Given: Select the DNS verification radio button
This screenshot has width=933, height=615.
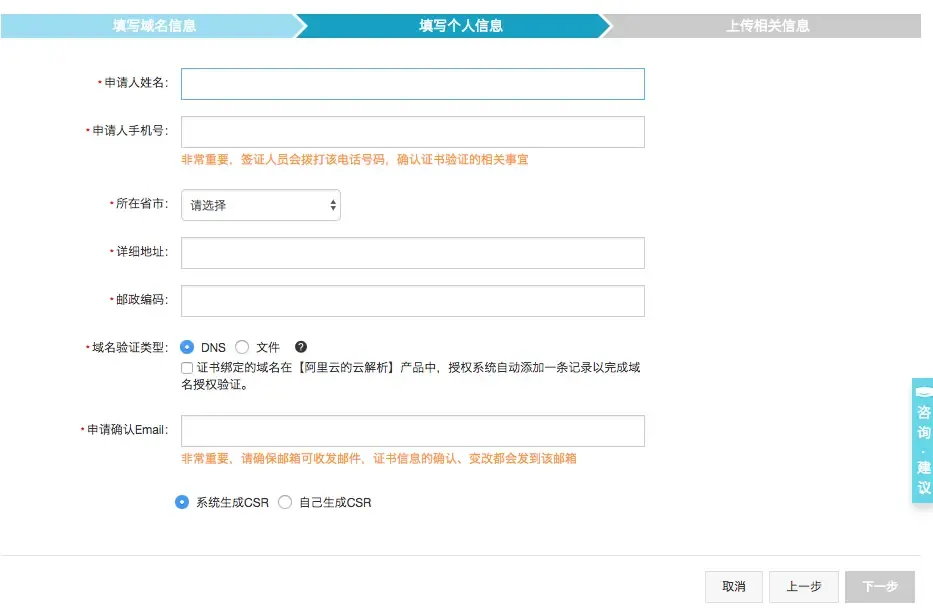Looking at the screenshot, I should click(187, 347).
